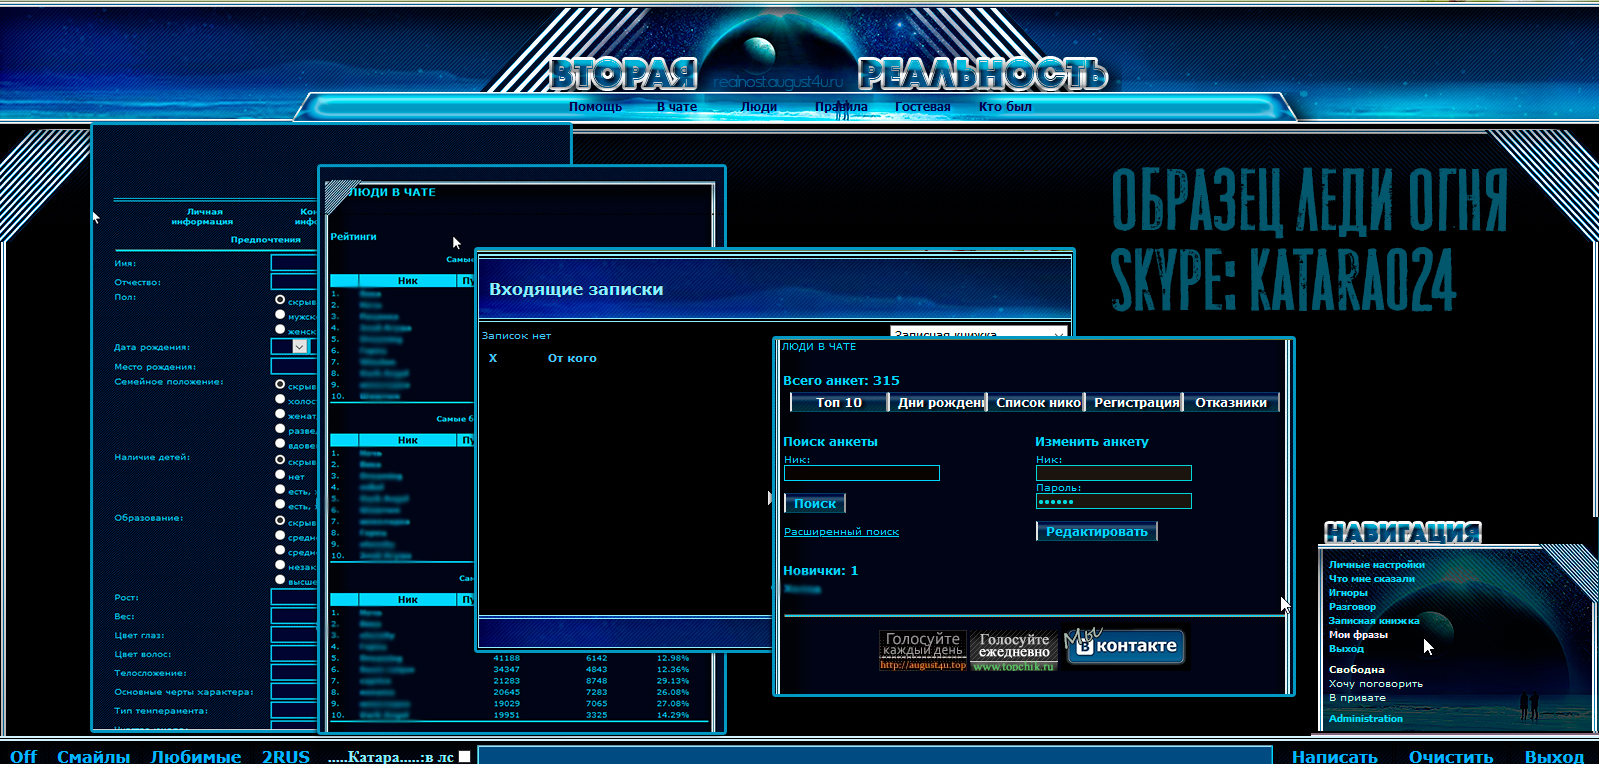This screenshot has width=1599, height=764.
Task: Follow the Расширенный поиск link
Action: point(841,532)
